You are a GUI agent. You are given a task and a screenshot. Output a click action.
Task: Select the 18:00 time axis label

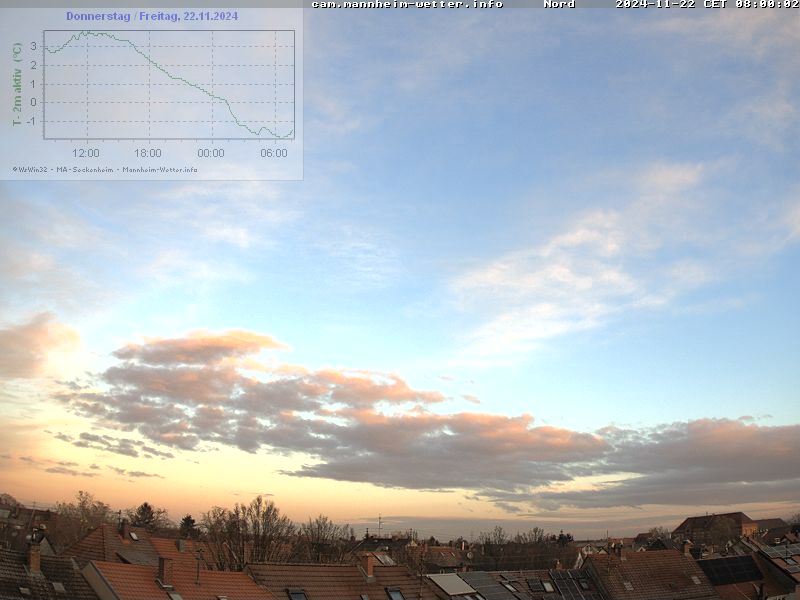tap(148, 153)
